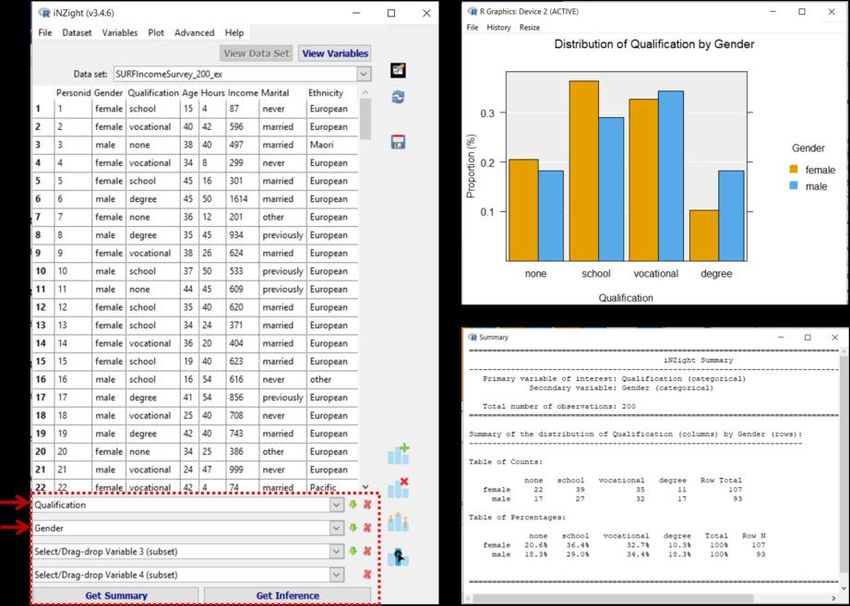
Task: Click the Hours column header
Action: (212, 93)
